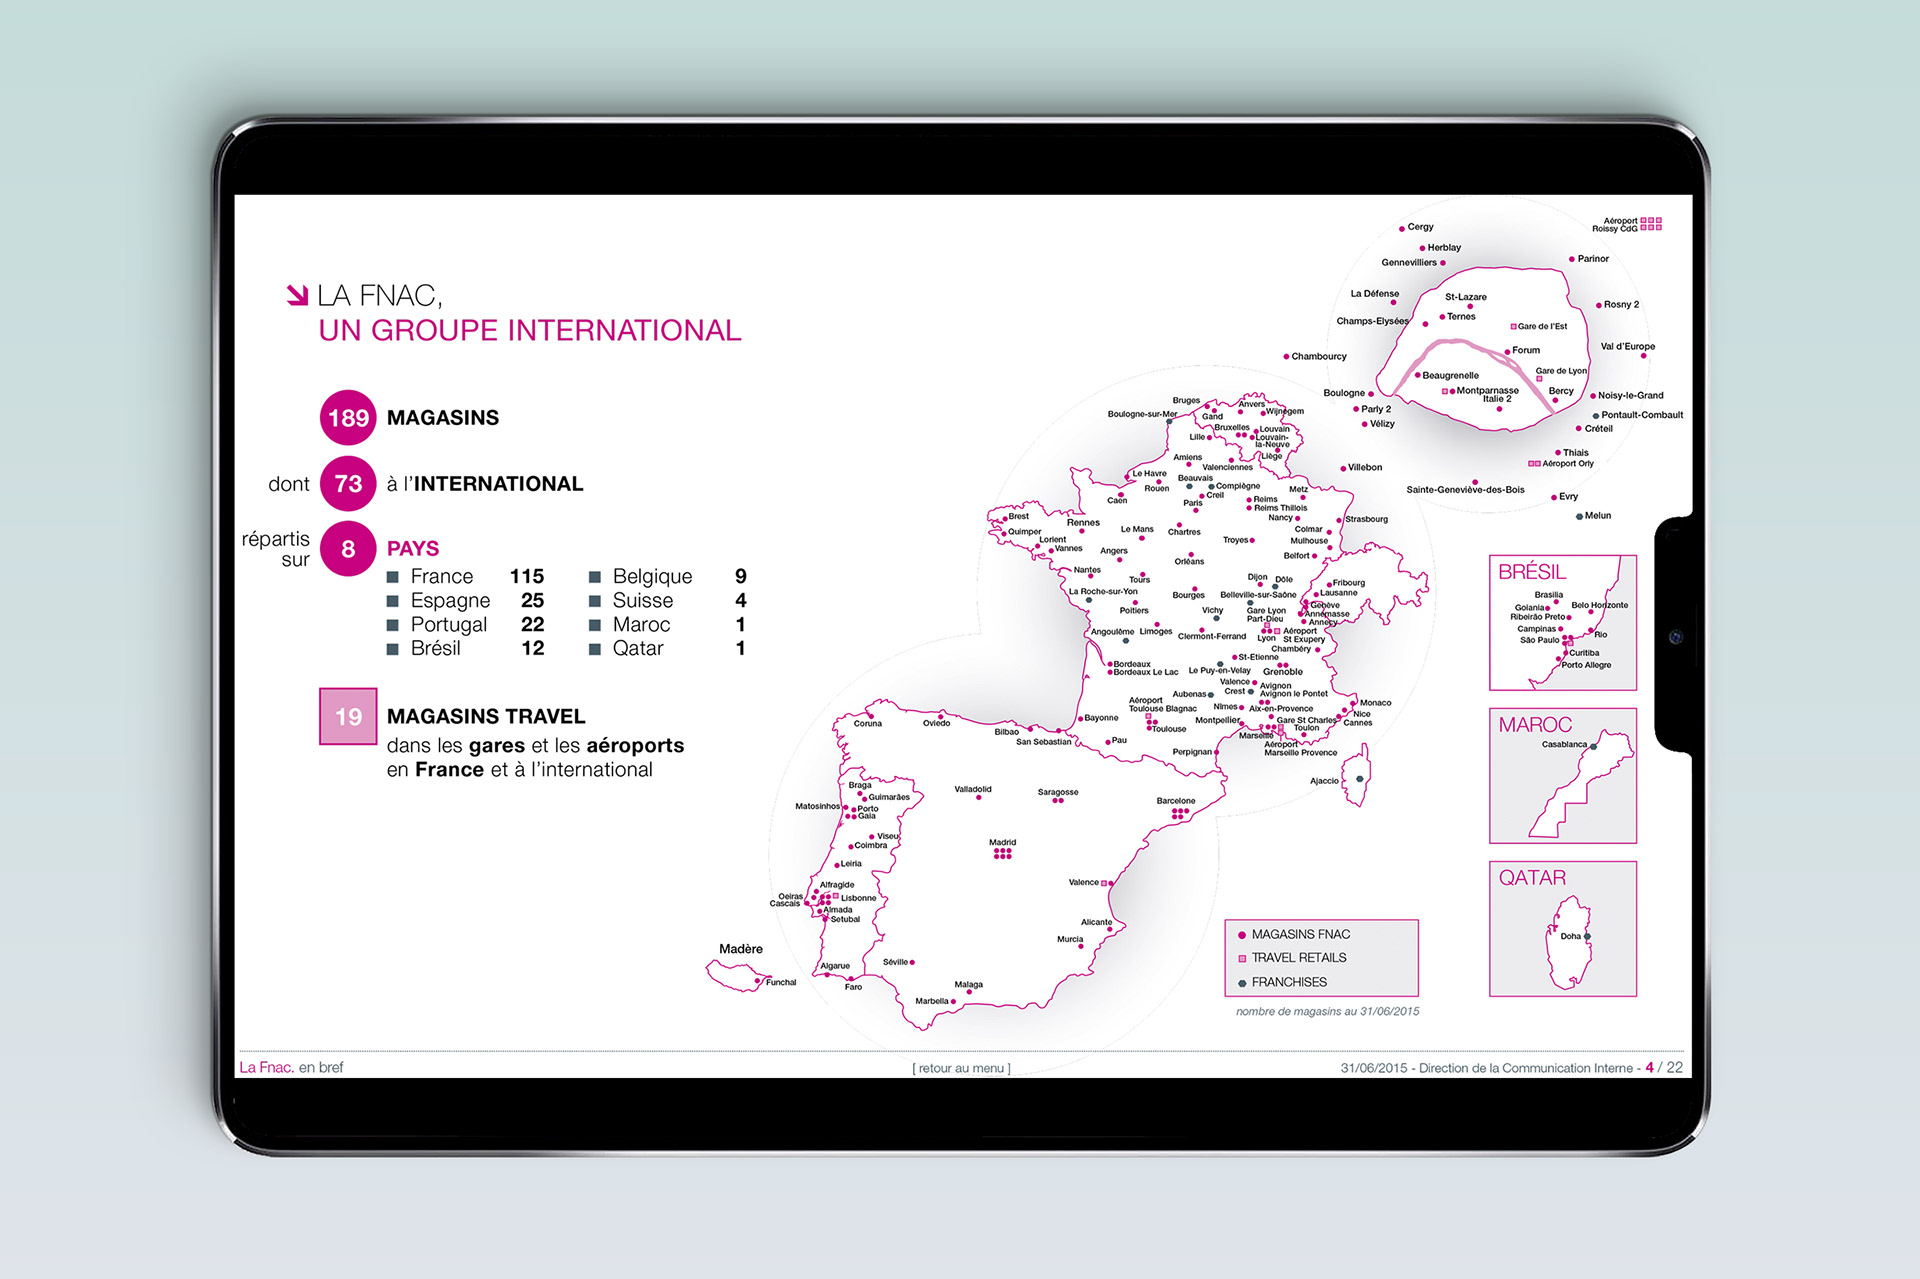
Task: Click the Aéroport Roissy CdG squares
Action: point(1651,224)
